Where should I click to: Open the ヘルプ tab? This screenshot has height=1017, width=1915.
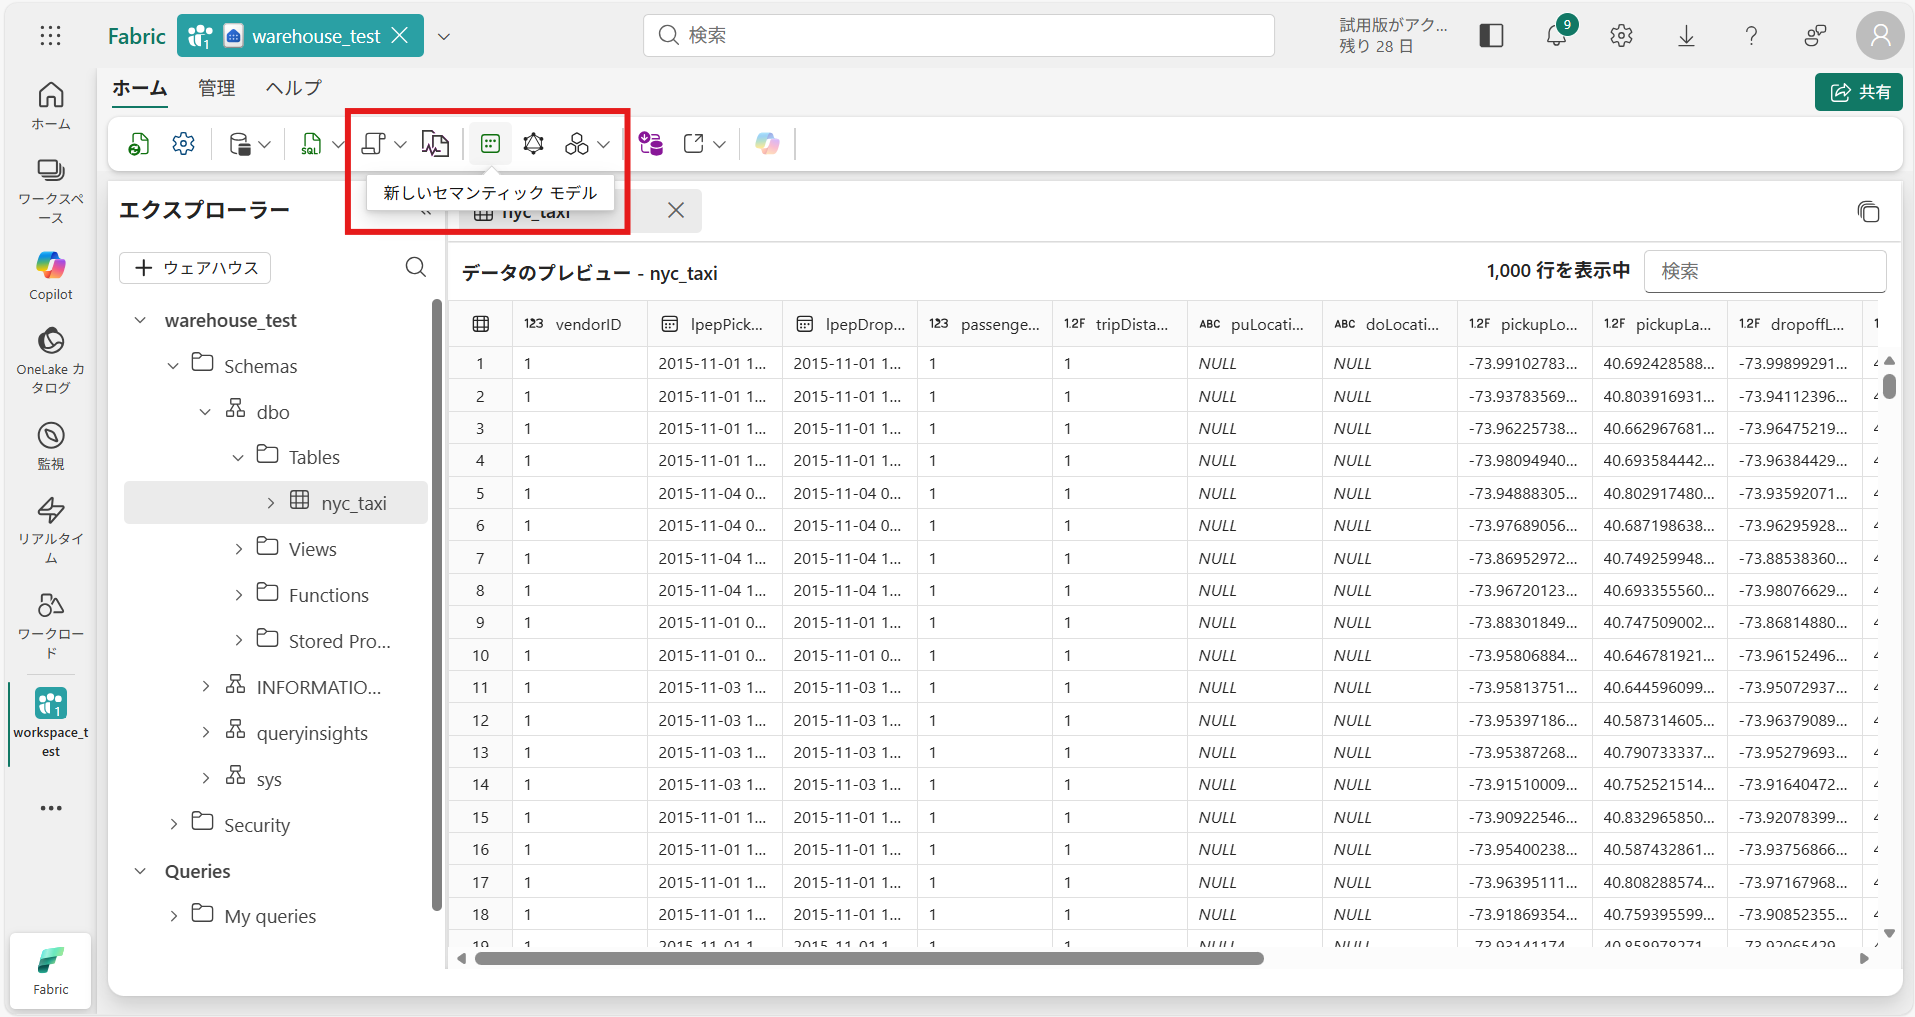293,88
